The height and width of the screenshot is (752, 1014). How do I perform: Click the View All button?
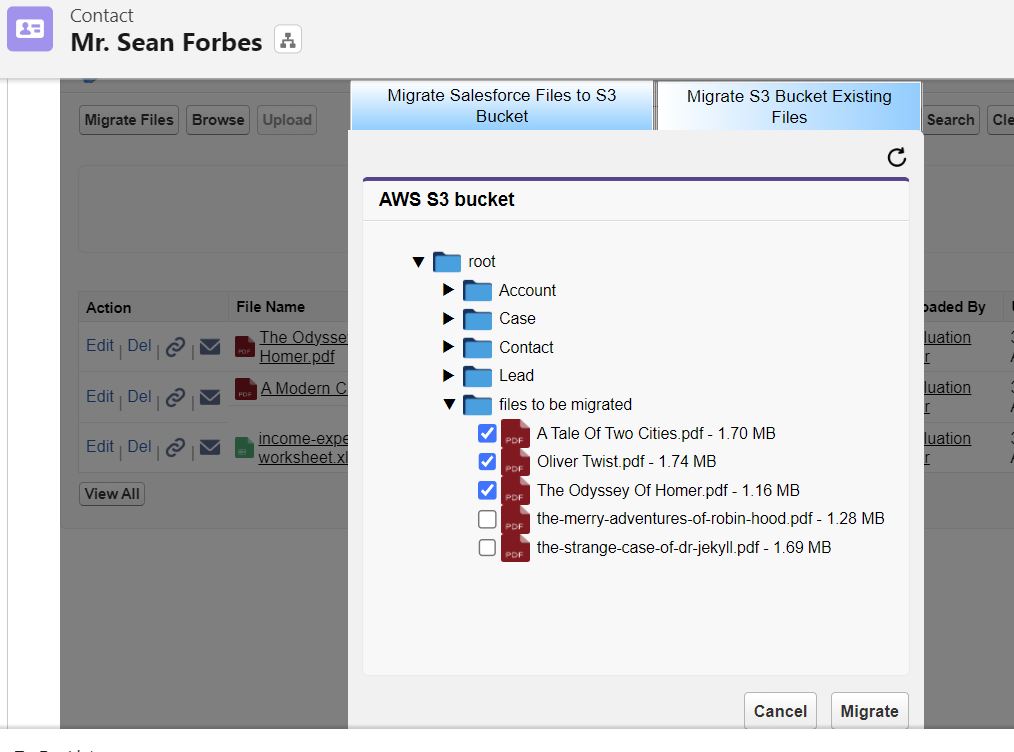112,494
